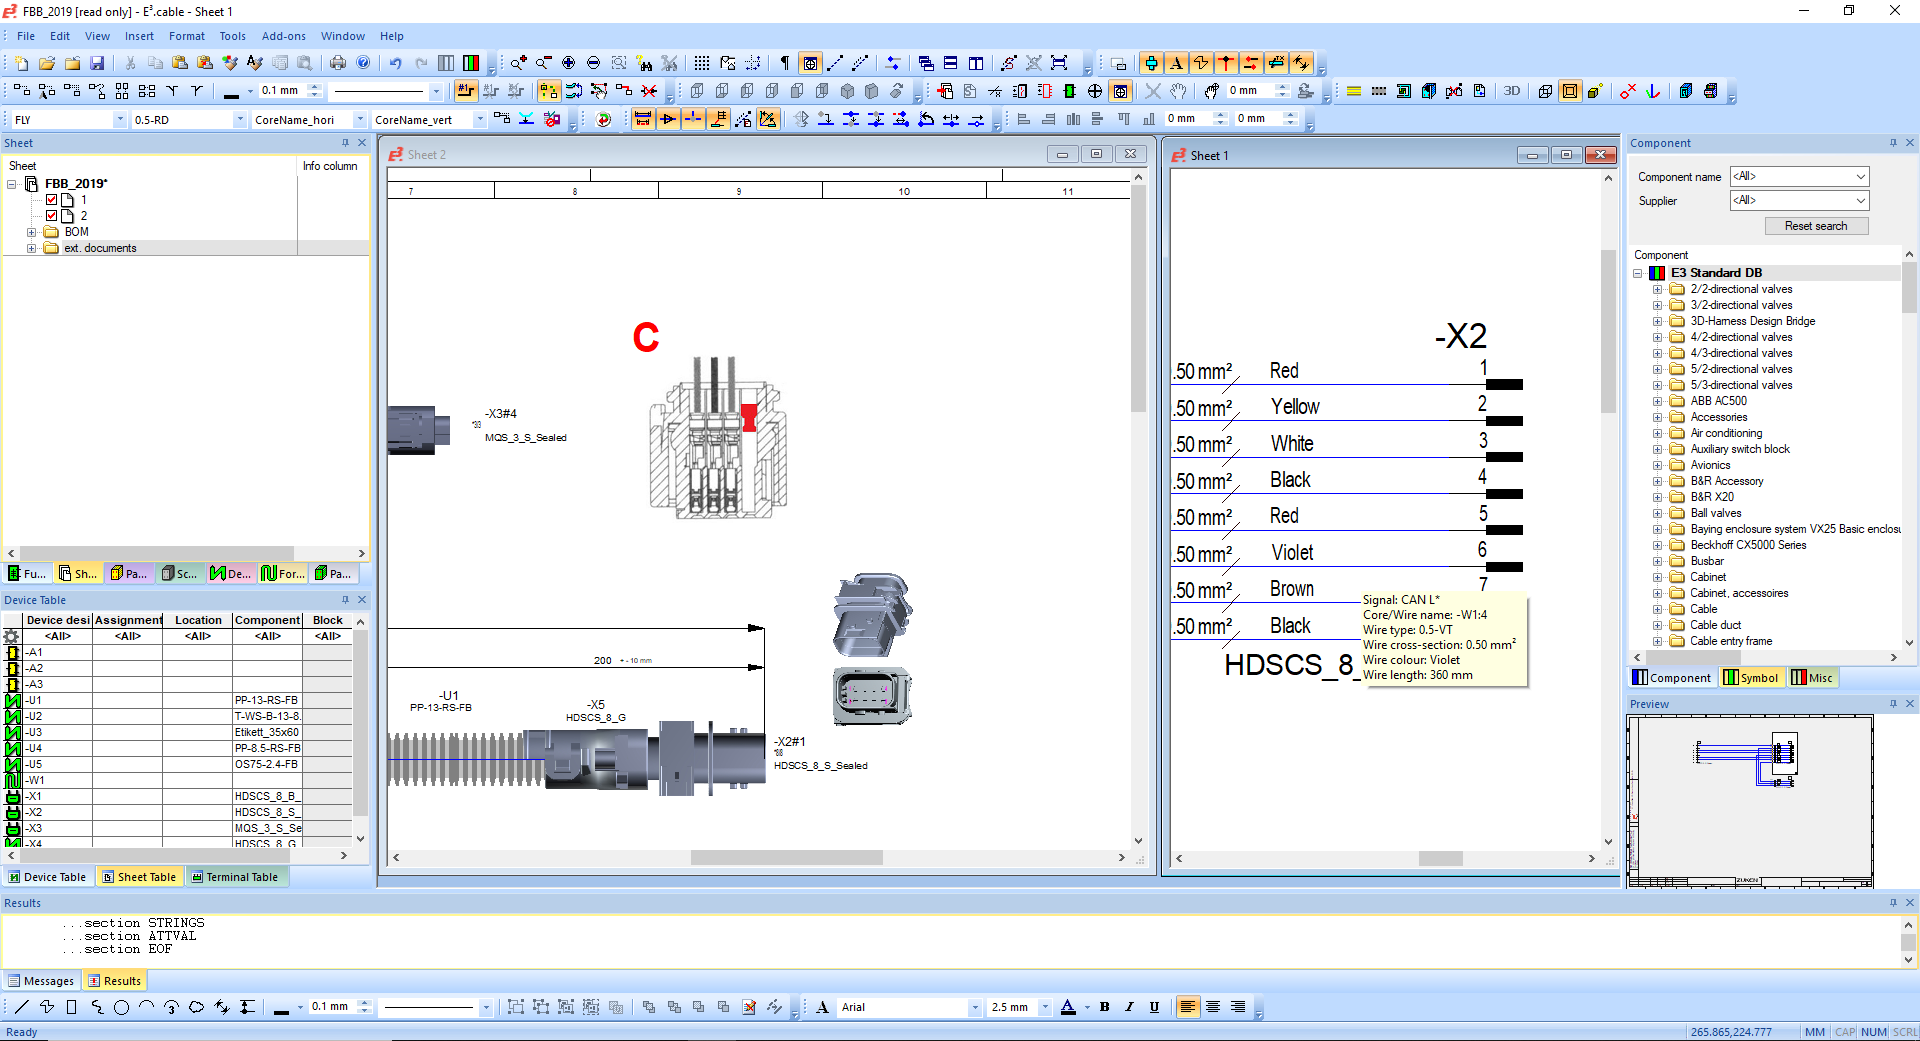Open the Component name dropdown
The image size is (1920, 1041).
point(1799,177)
